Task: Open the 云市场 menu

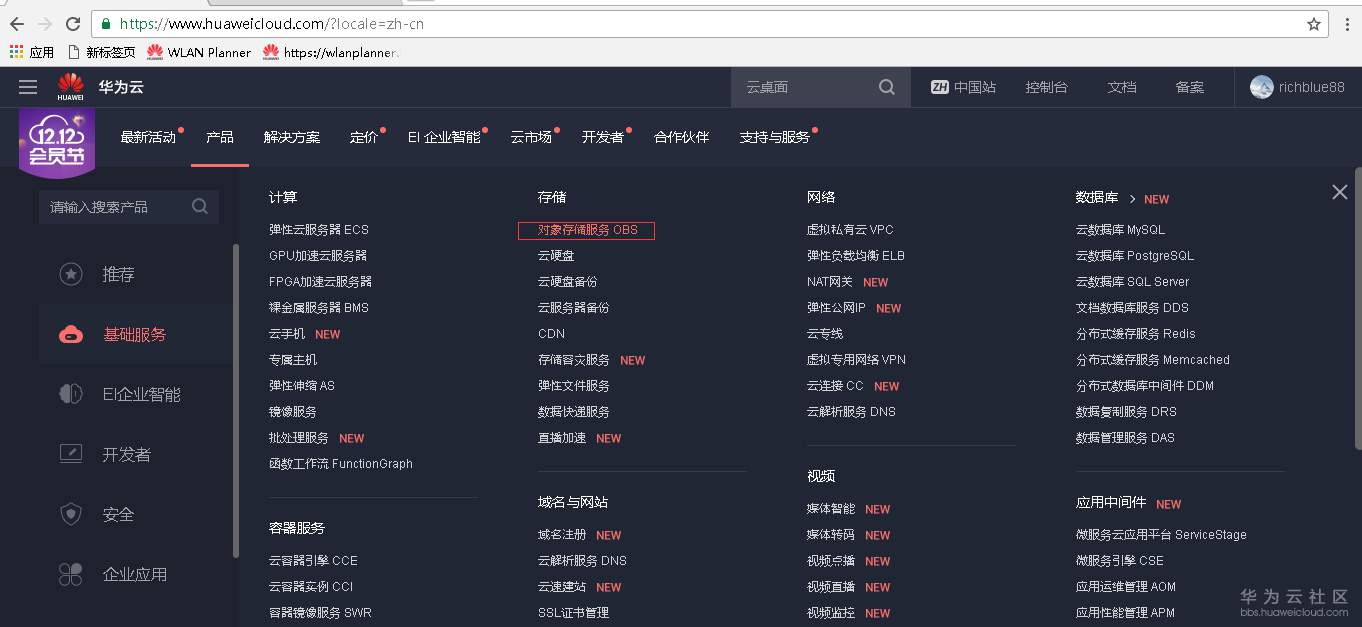Action: click(x=531, y=137)
